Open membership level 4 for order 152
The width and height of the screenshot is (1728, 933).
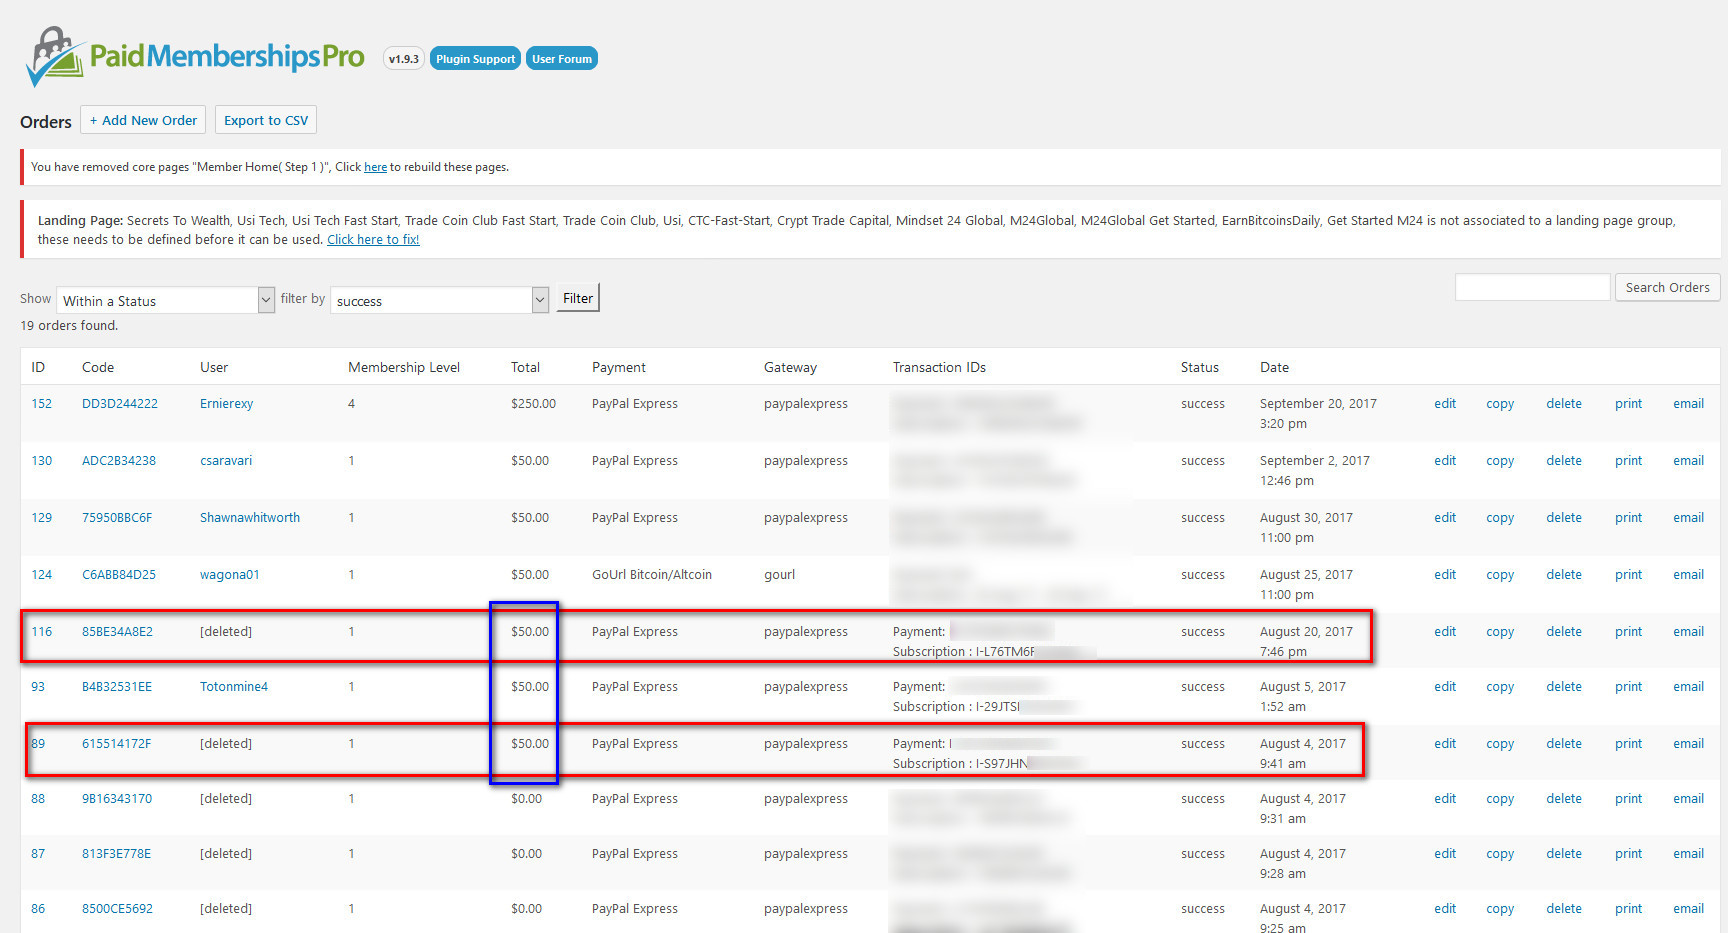[351, 404]
